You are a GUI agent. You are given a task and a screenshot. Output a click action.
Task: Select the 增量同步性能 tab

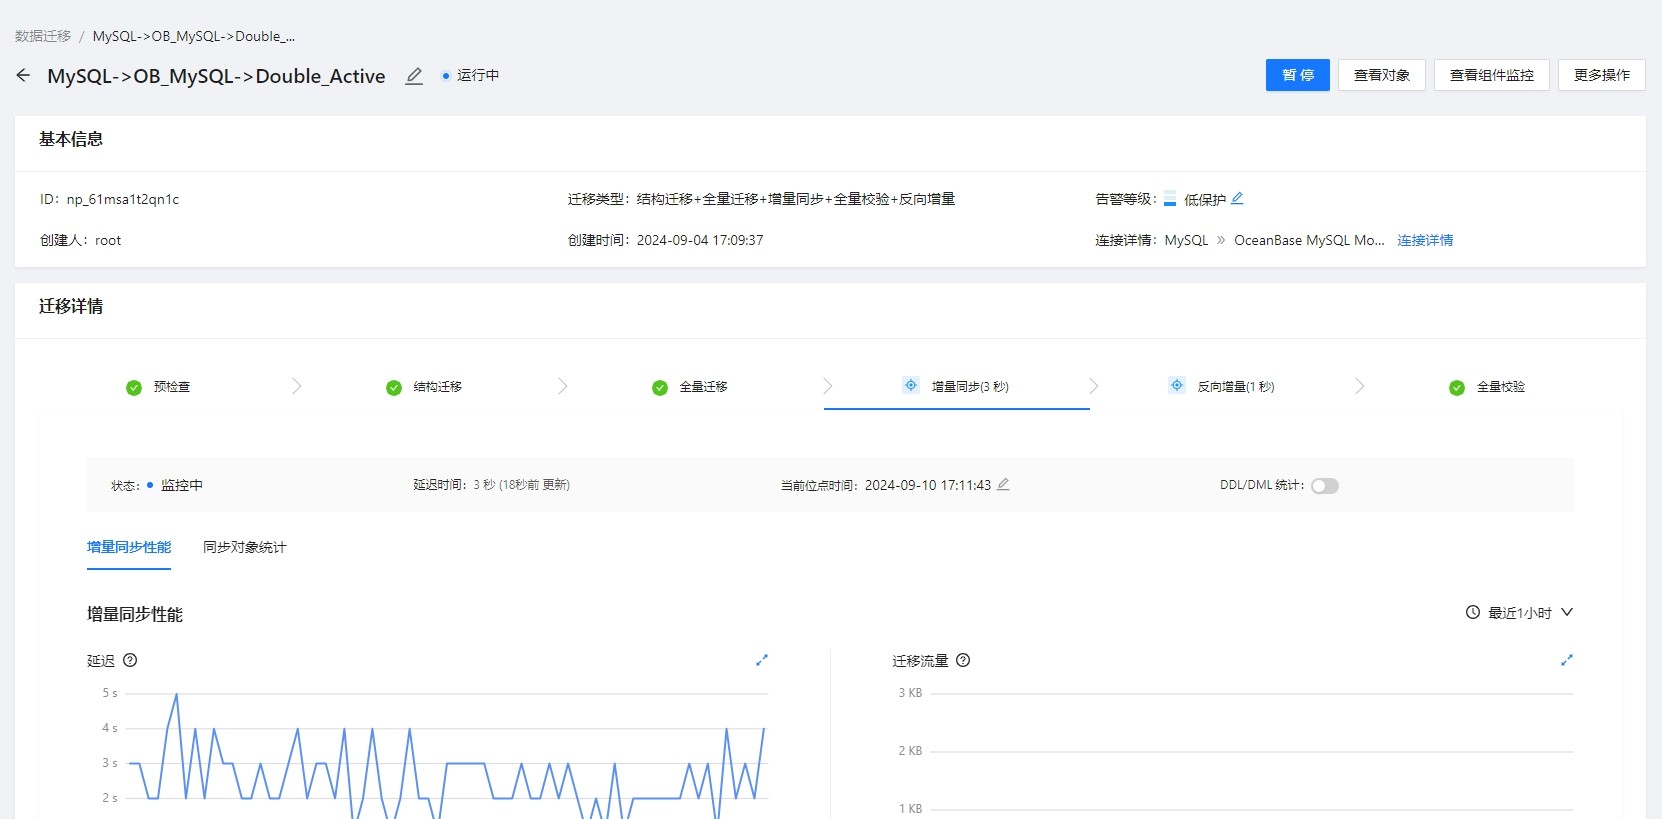click(x=129, y=547)
